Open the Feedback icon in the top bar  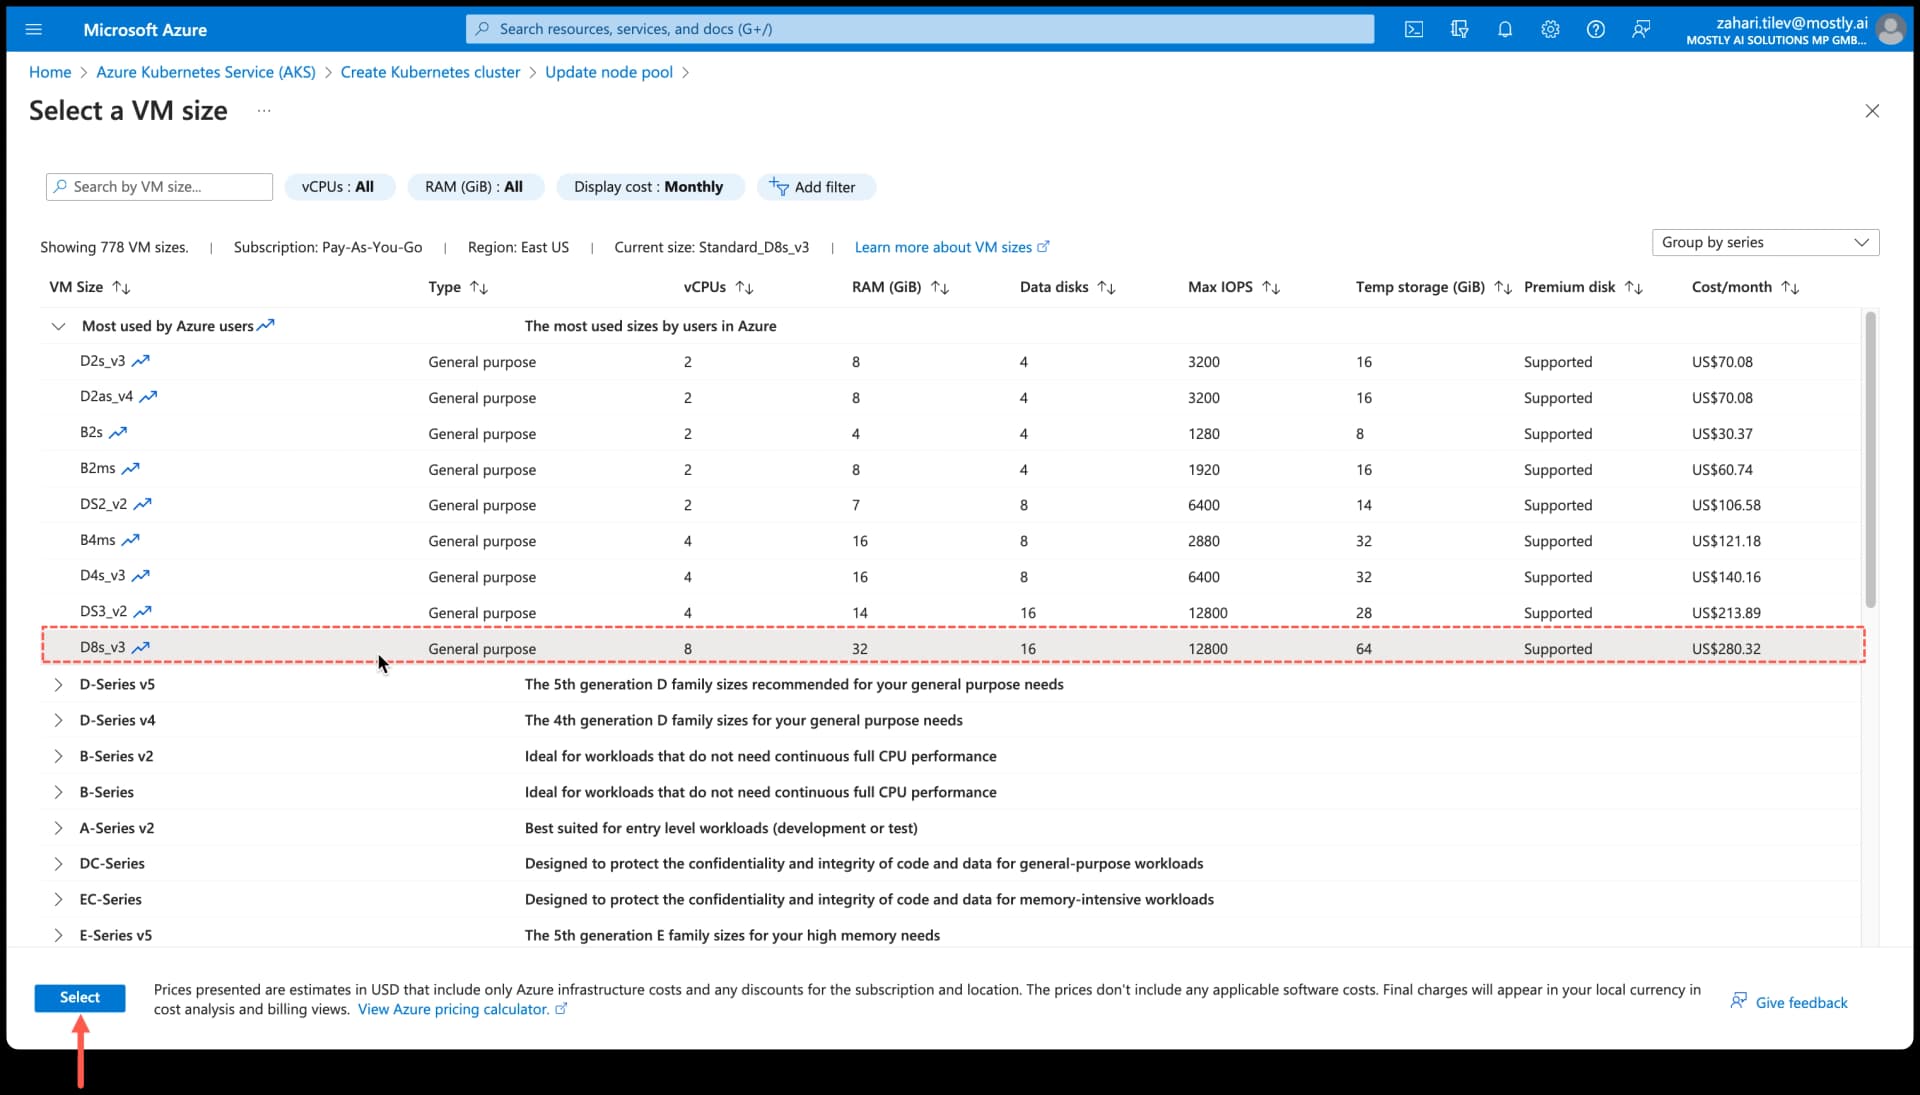pyautogui.click(x=1641, y=29)
